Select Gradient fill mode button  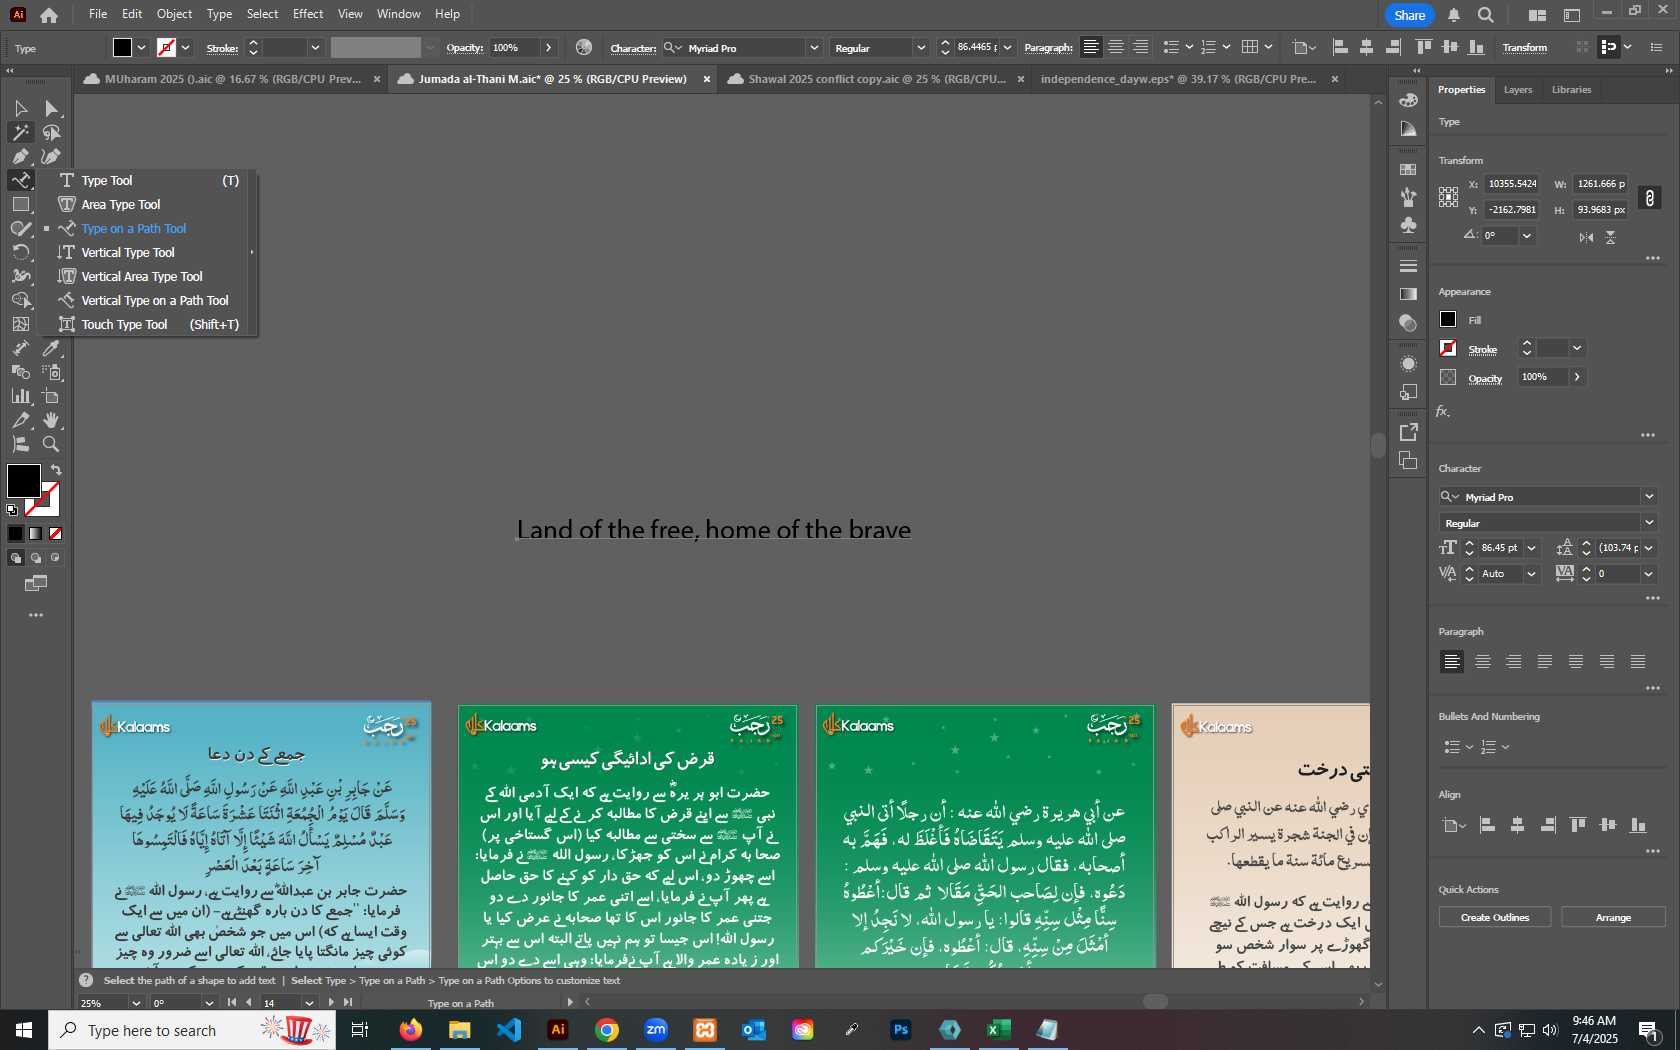[x=36, y=534]
